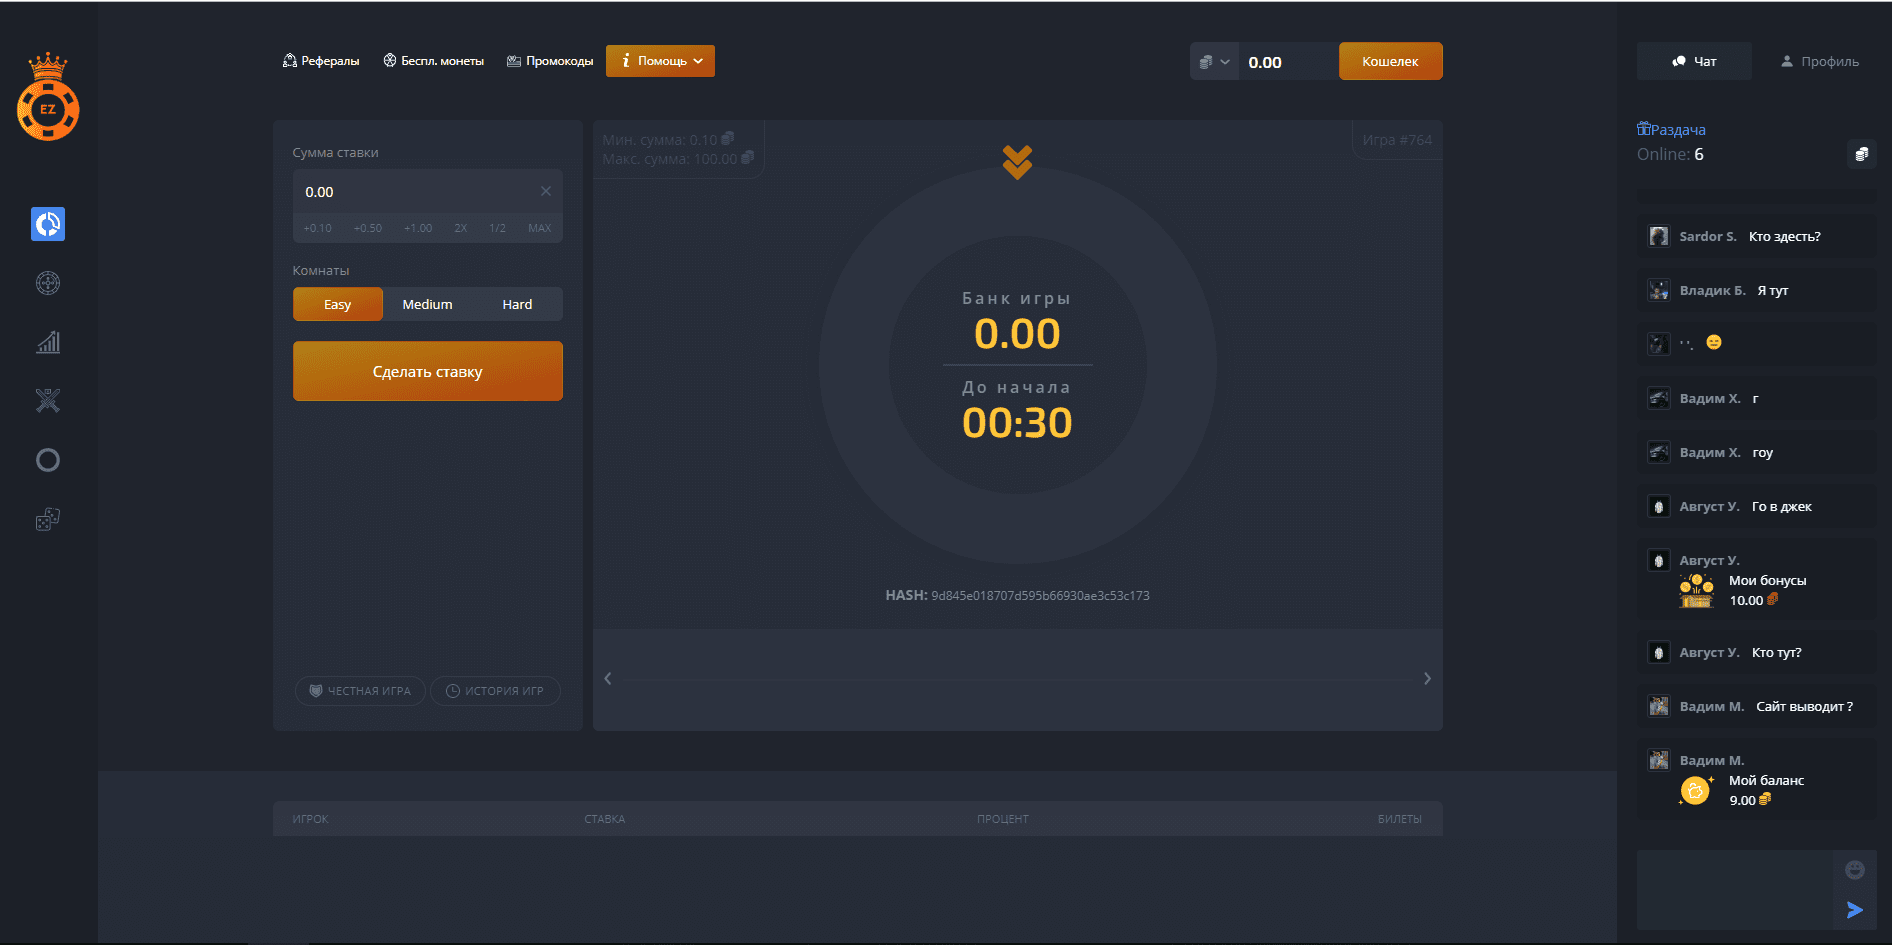Screen dimensions: 1892x945
Task: Open the jackpot game icon in sidebar
Action: pyautogui.click(x=48, y=224)
